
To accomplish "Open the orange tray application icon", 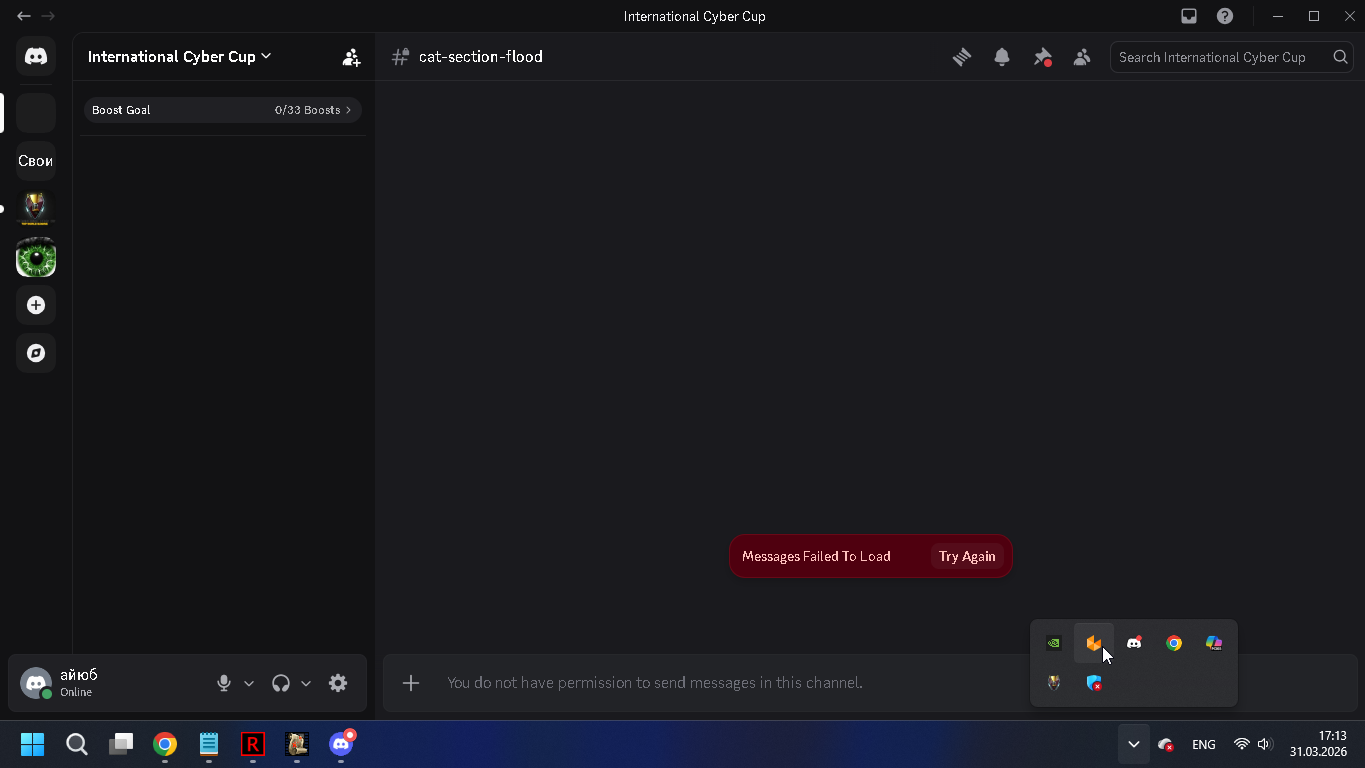I will [x=1094, y=643].
